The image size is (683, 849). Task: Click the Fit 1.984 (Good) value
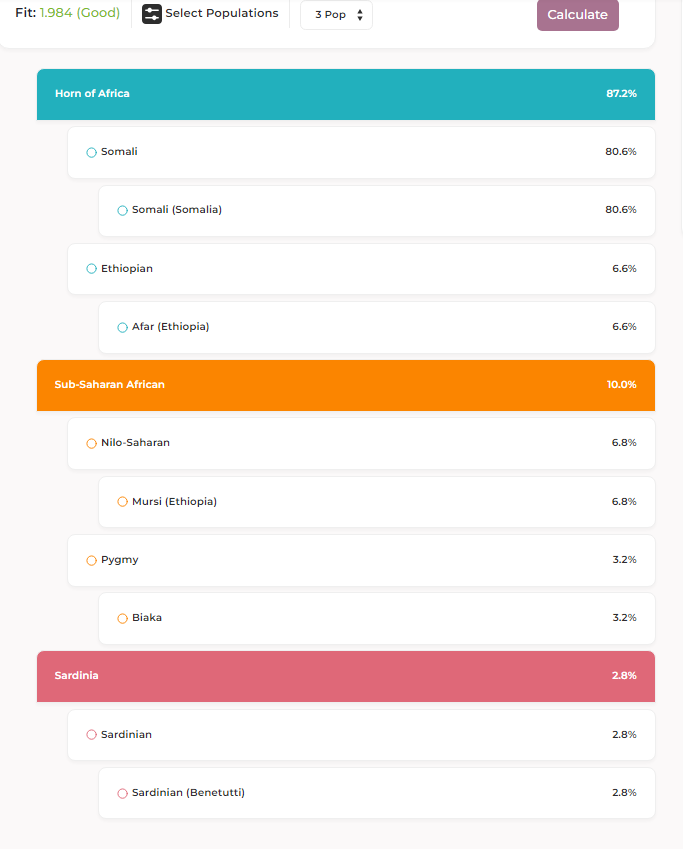click(79, 13)
